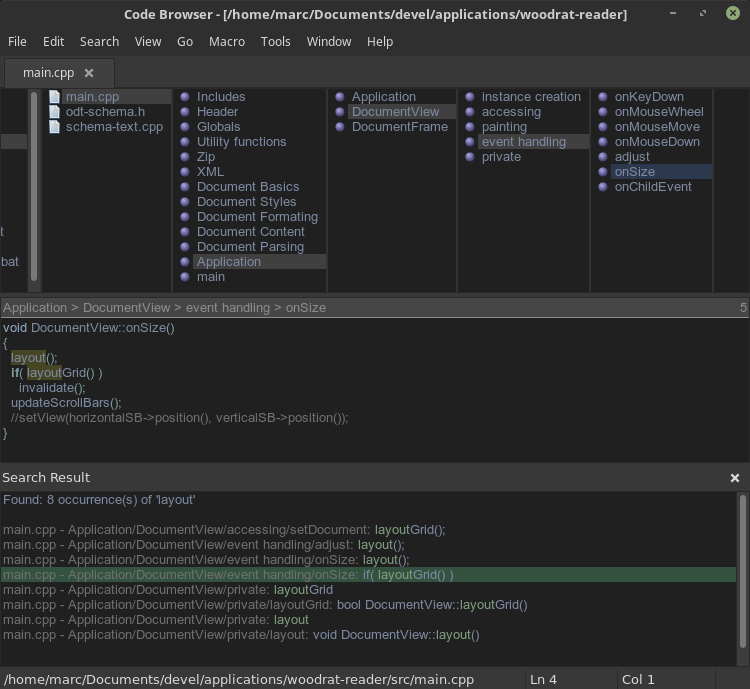
Task: Click the bullet icon beside onMouseMove
Action: [x=603, y=127]
